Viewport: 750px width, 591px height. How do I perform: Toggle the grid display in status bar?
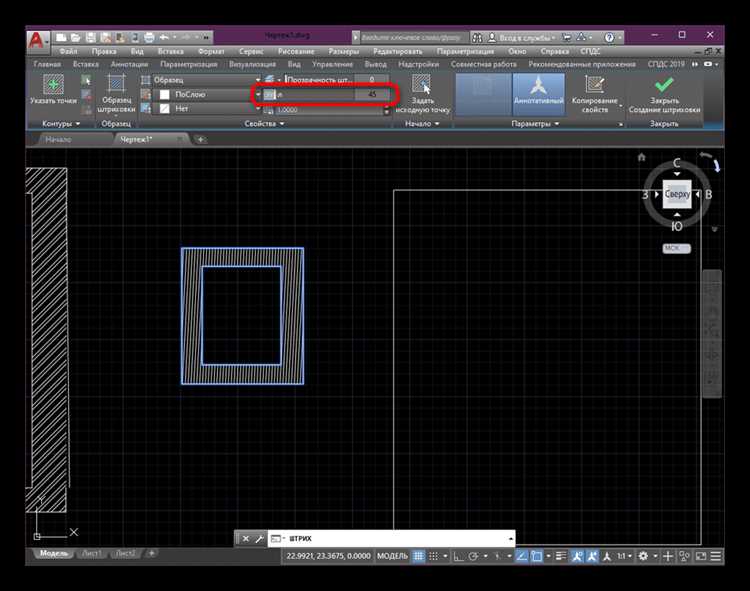coord(419,556)
